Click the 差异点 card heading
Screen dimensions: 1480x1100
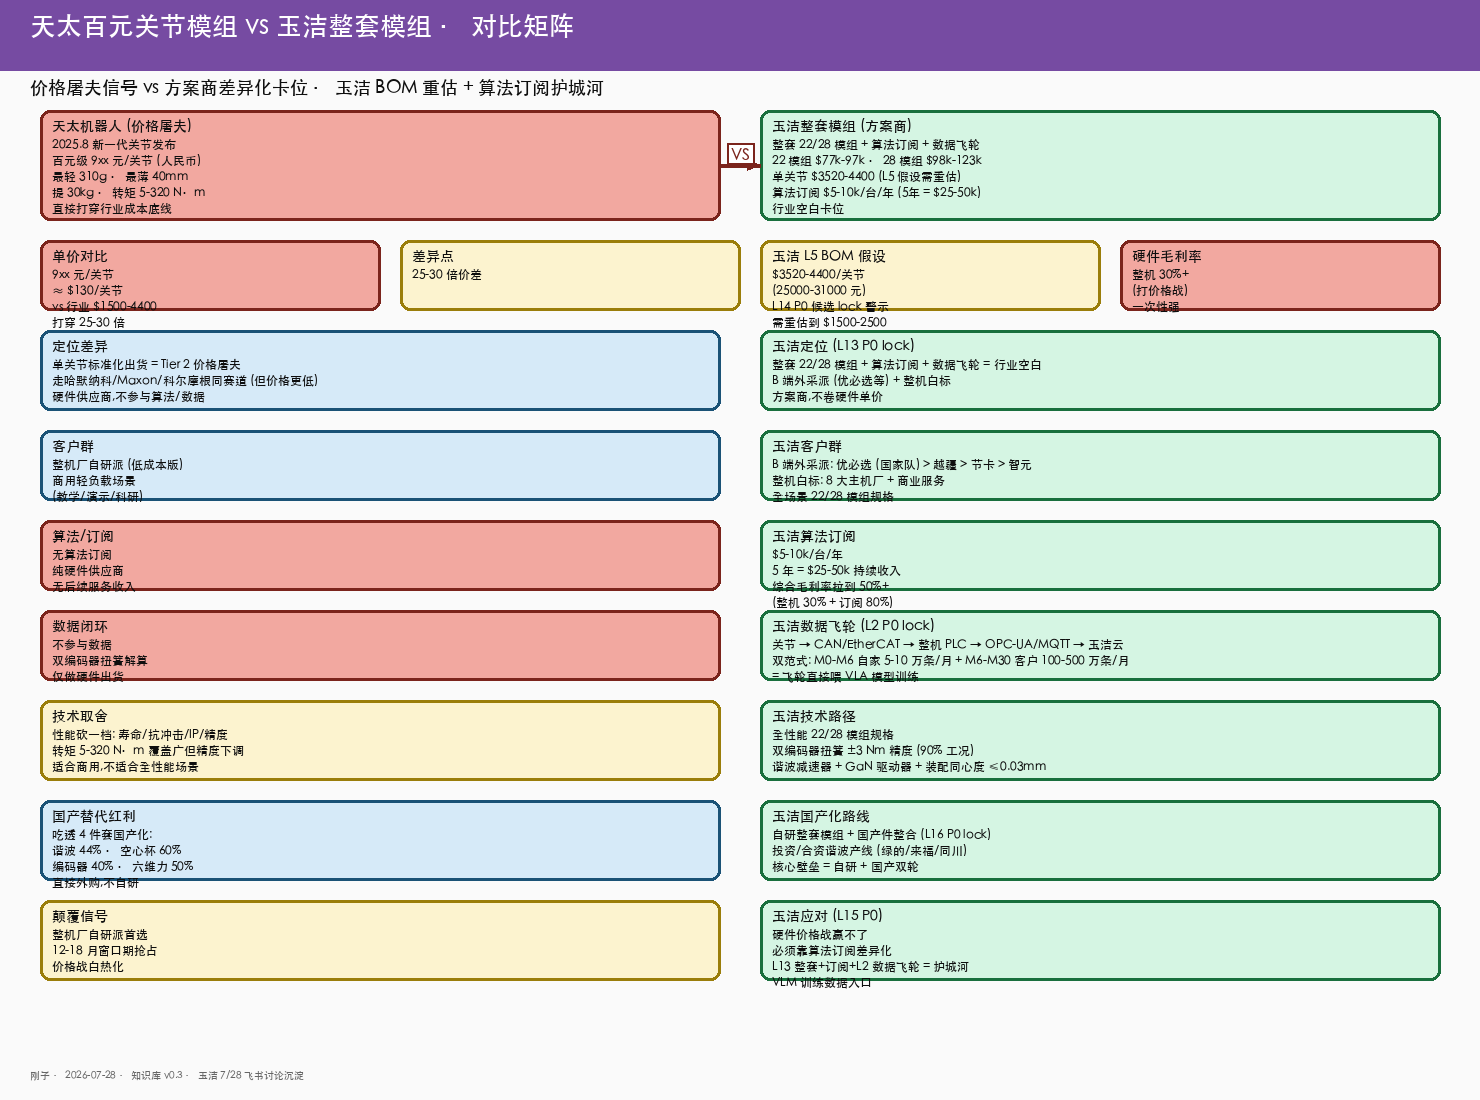click(x=433, y=256)
